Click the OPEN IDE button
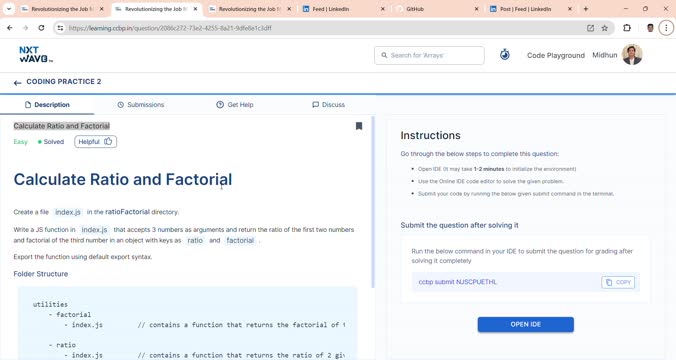This screenshot has width=676, height=360. [526, 324]
